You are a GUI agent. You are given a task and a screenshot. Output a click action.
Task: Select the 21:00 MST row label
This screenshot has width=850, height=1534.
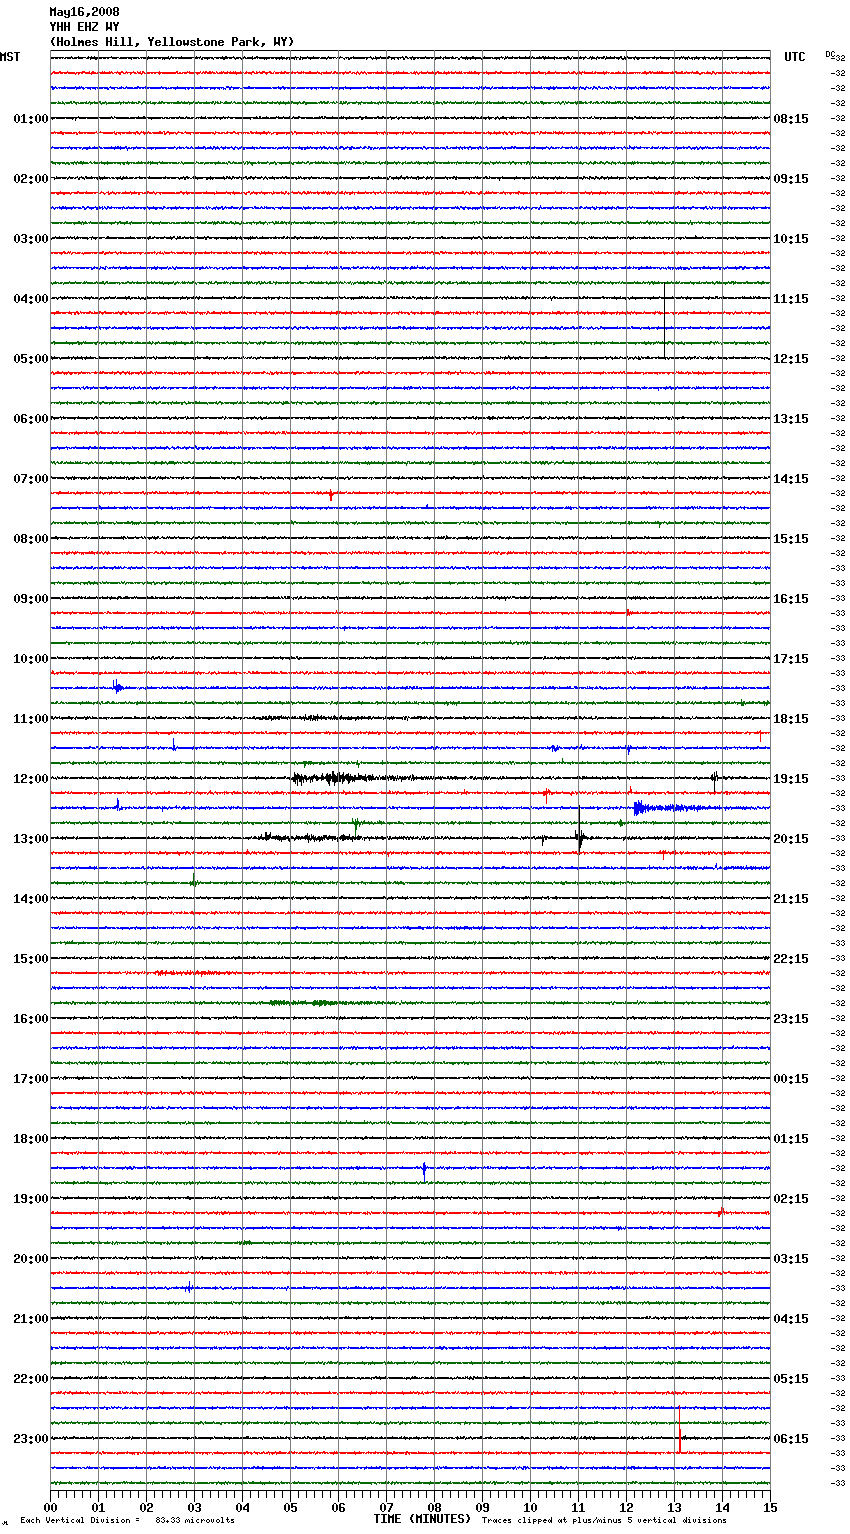(x=31, y=1319)
